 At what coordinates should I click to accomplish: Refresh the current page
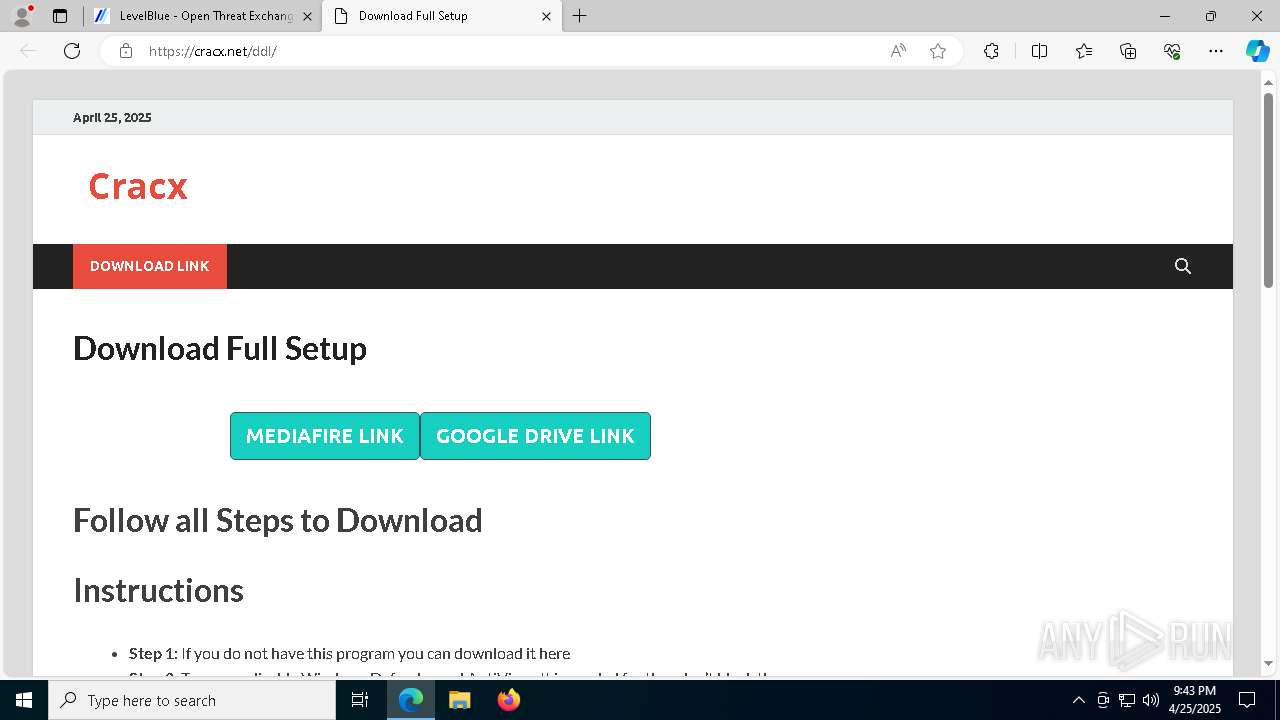coord(72,51)
